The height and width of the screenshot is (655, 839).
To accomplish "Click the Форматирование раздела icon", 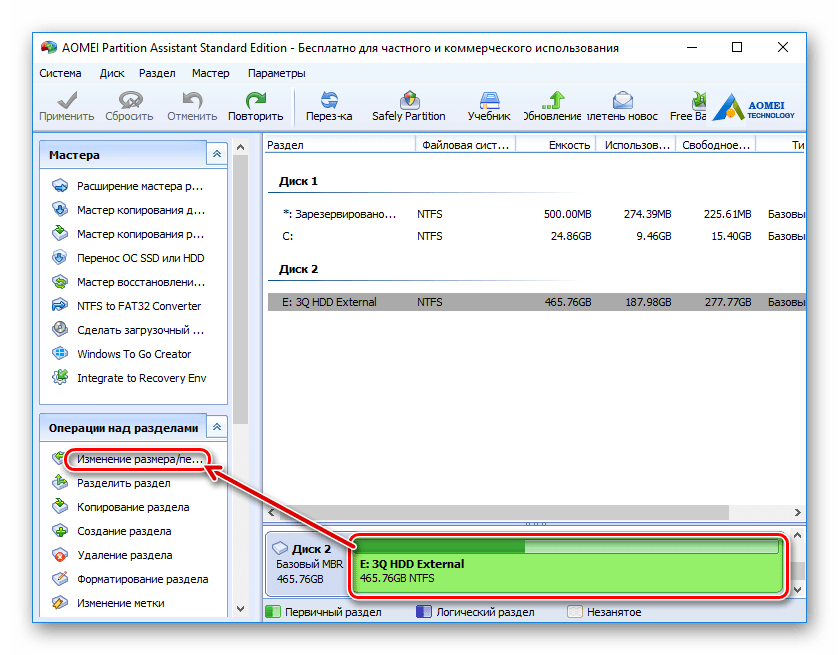I will [60, 578].
